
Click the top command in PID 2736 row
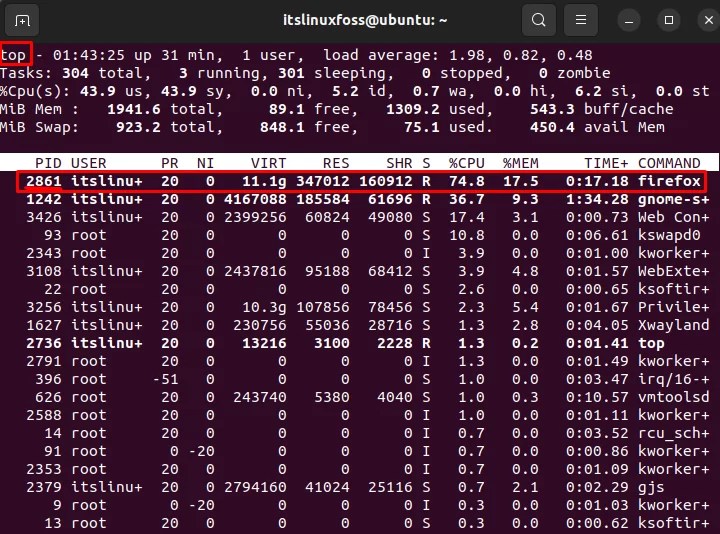click(651, 343)
